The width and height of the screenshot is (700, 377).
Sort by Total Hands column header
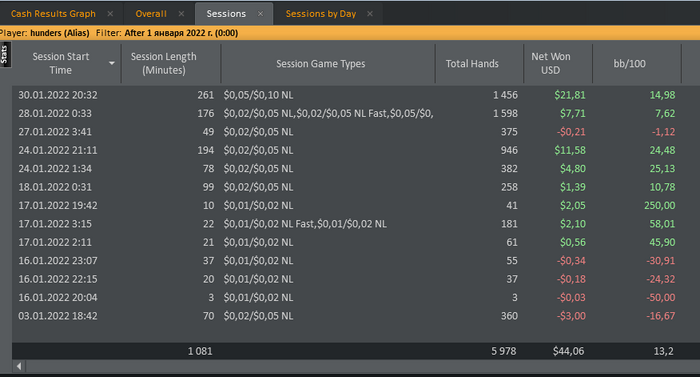click(x=472, y=63)
